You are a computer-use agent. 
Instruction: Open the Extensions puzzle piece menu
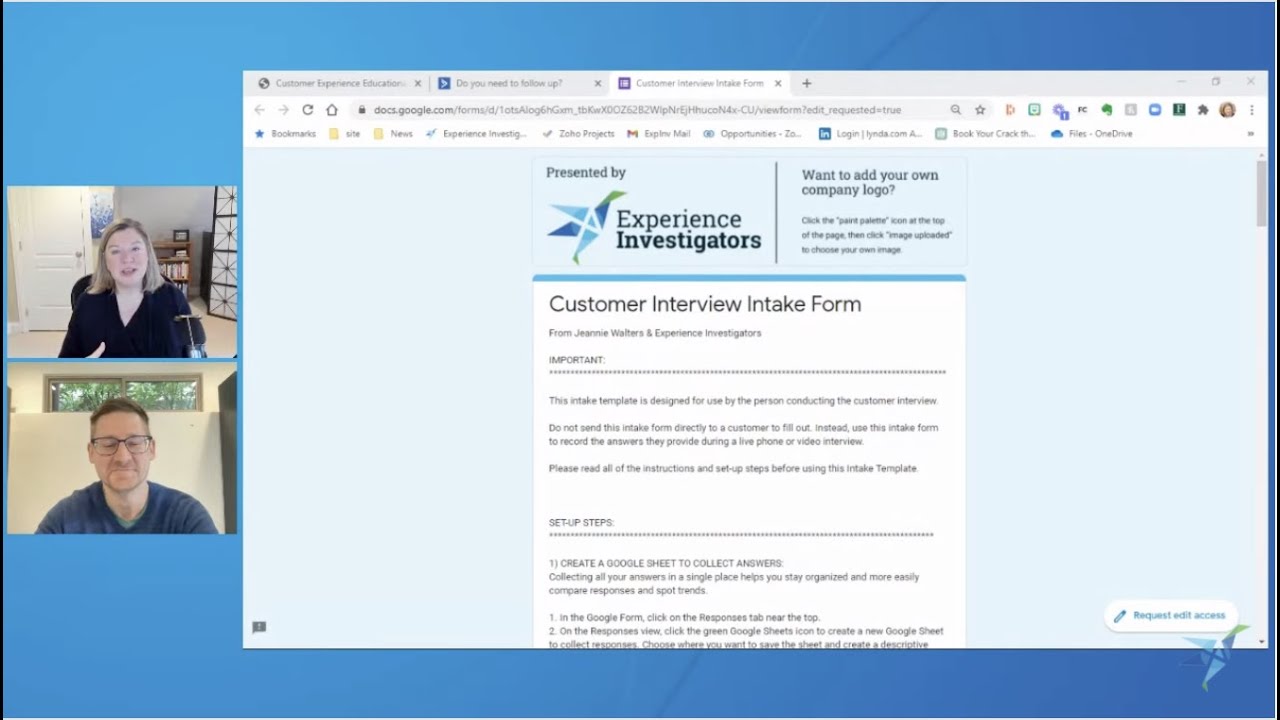(1203, 110)
